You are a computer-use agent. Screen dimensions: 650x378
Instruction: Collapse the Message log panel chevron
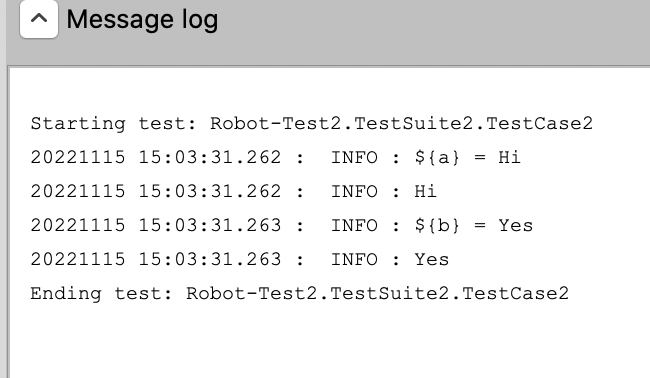point(39,19)
